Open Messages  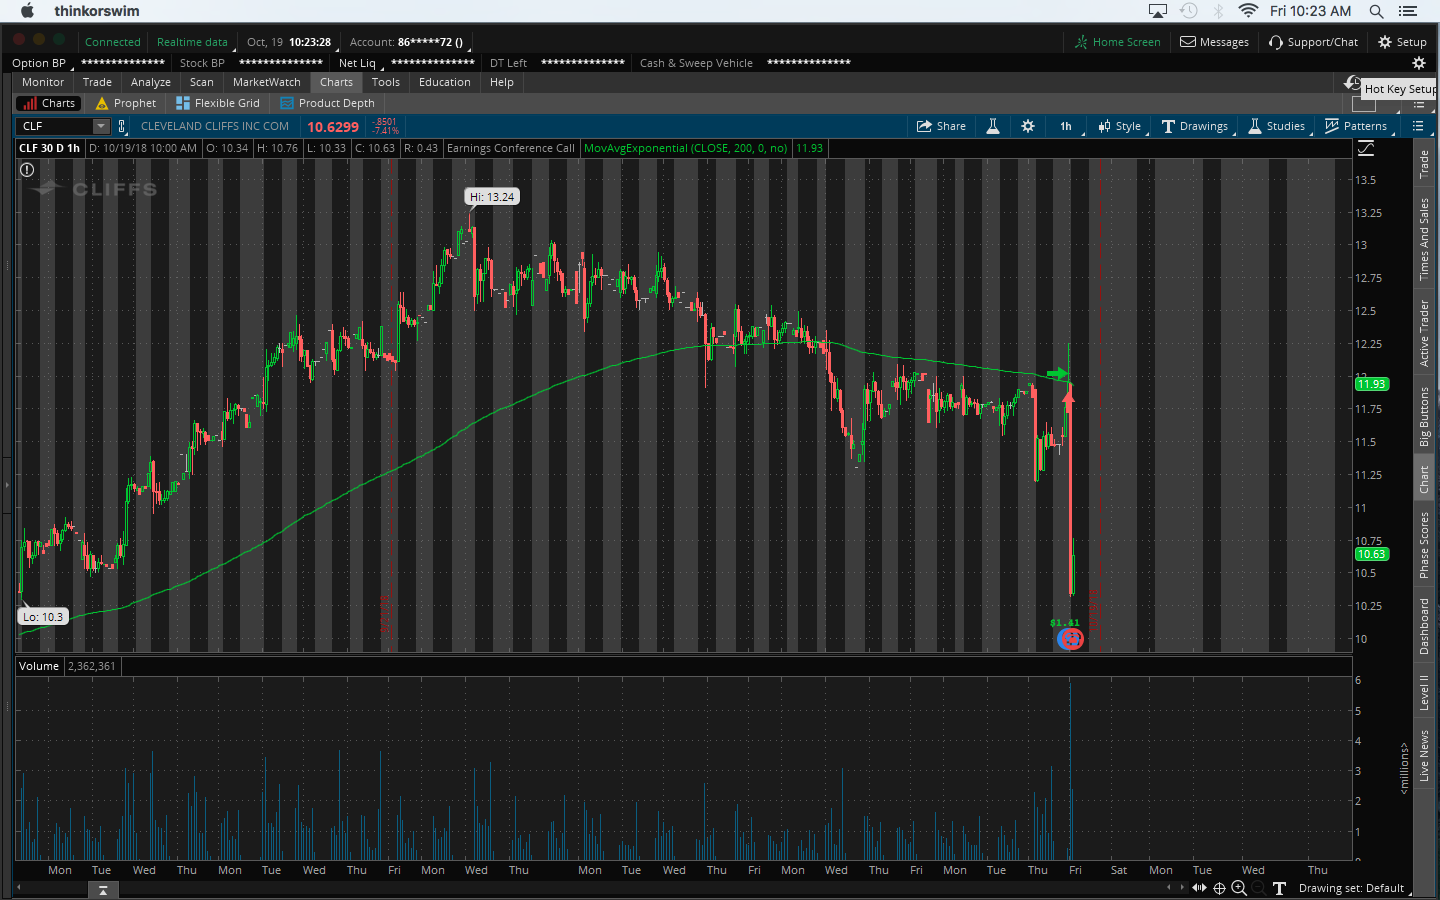tap(1215, 42)
